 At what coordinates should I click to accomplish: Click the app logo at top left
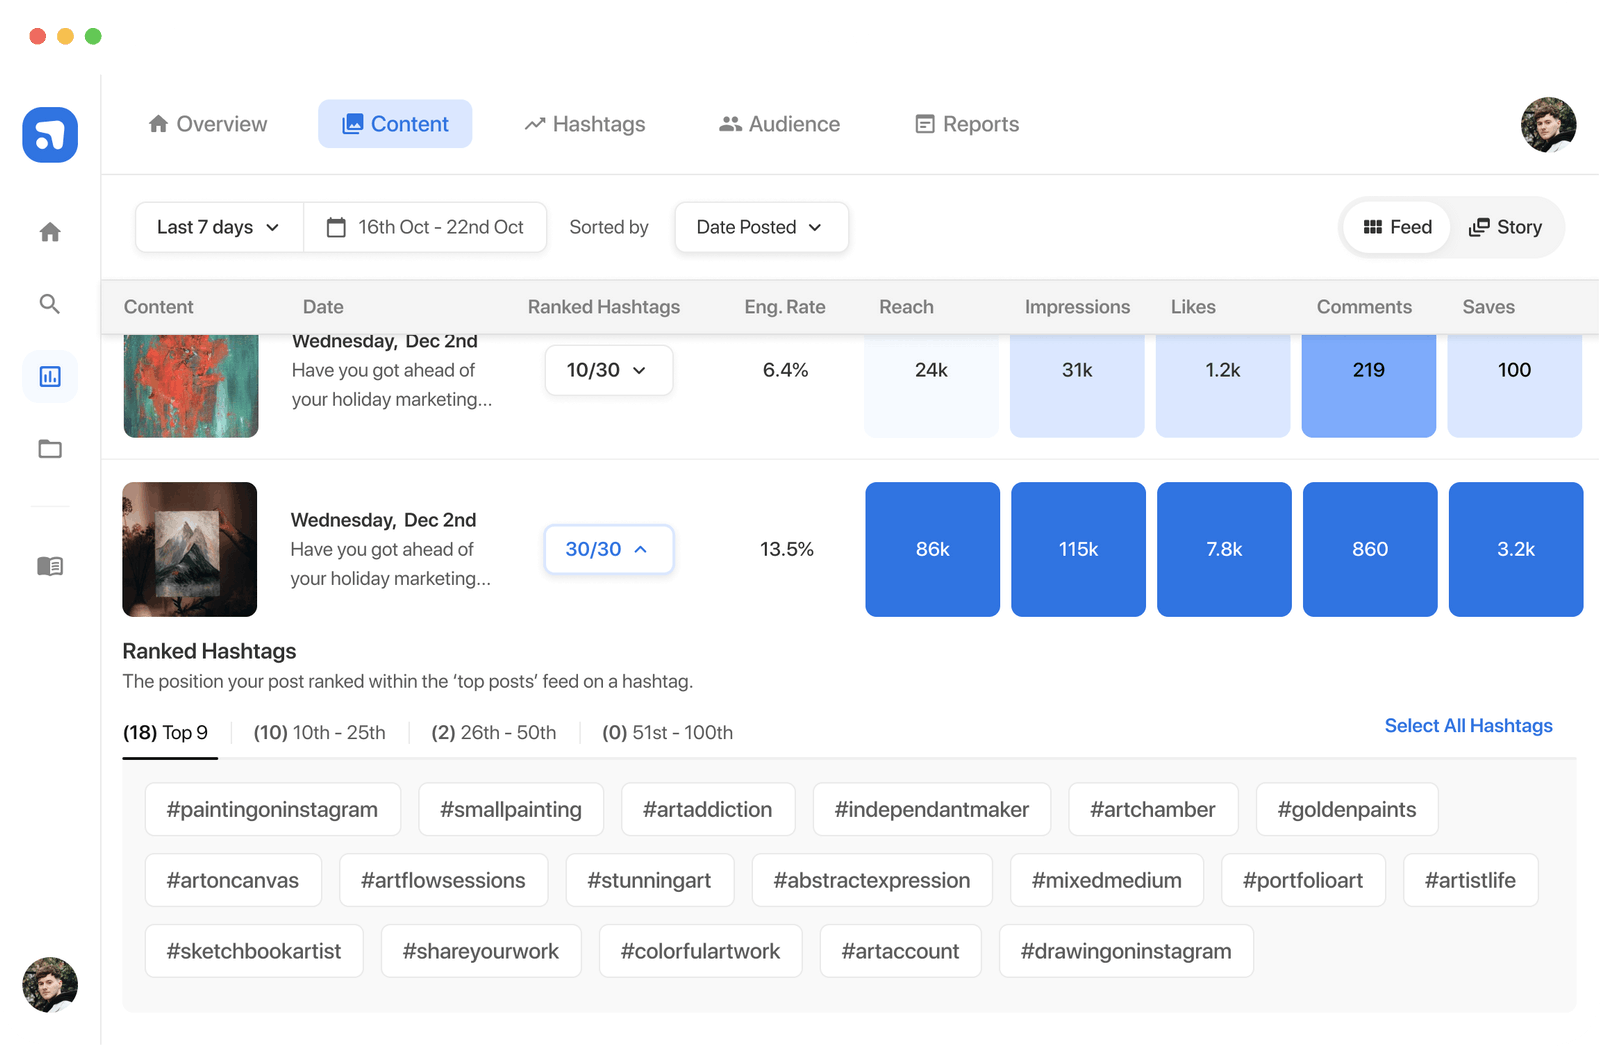click(x=49, y=134)
